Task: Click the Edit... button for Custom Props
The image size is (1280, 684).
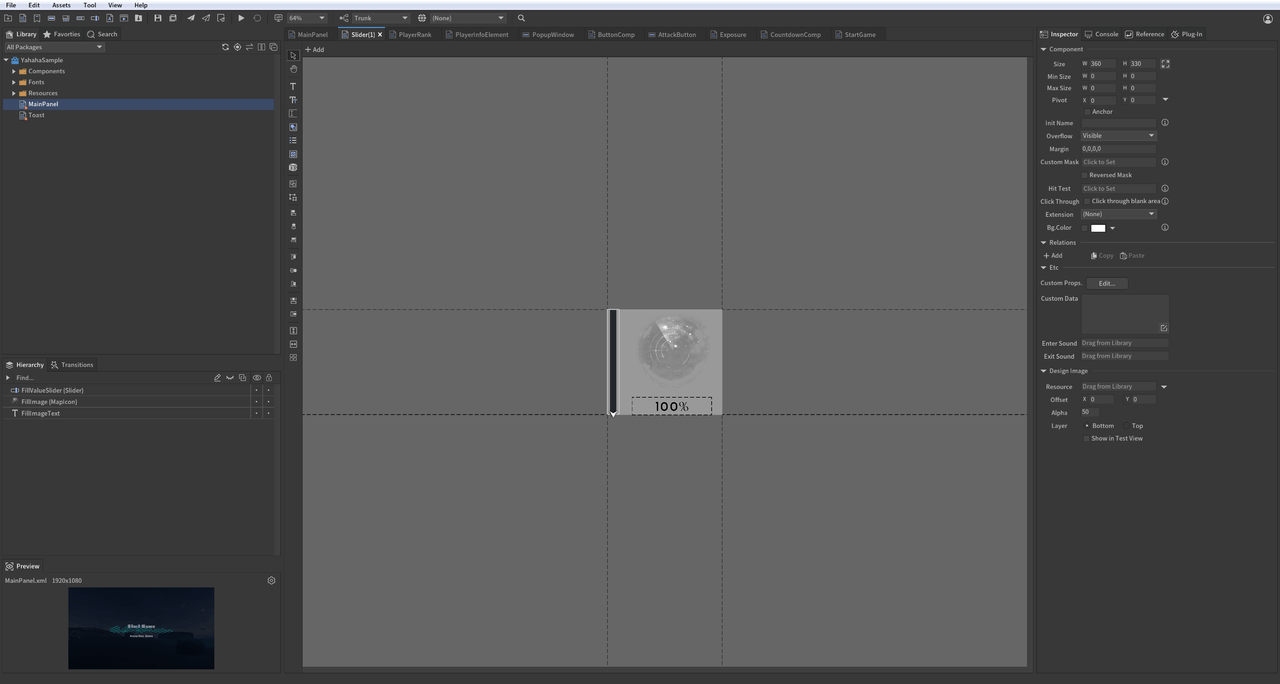Action: coord(1106,283)
